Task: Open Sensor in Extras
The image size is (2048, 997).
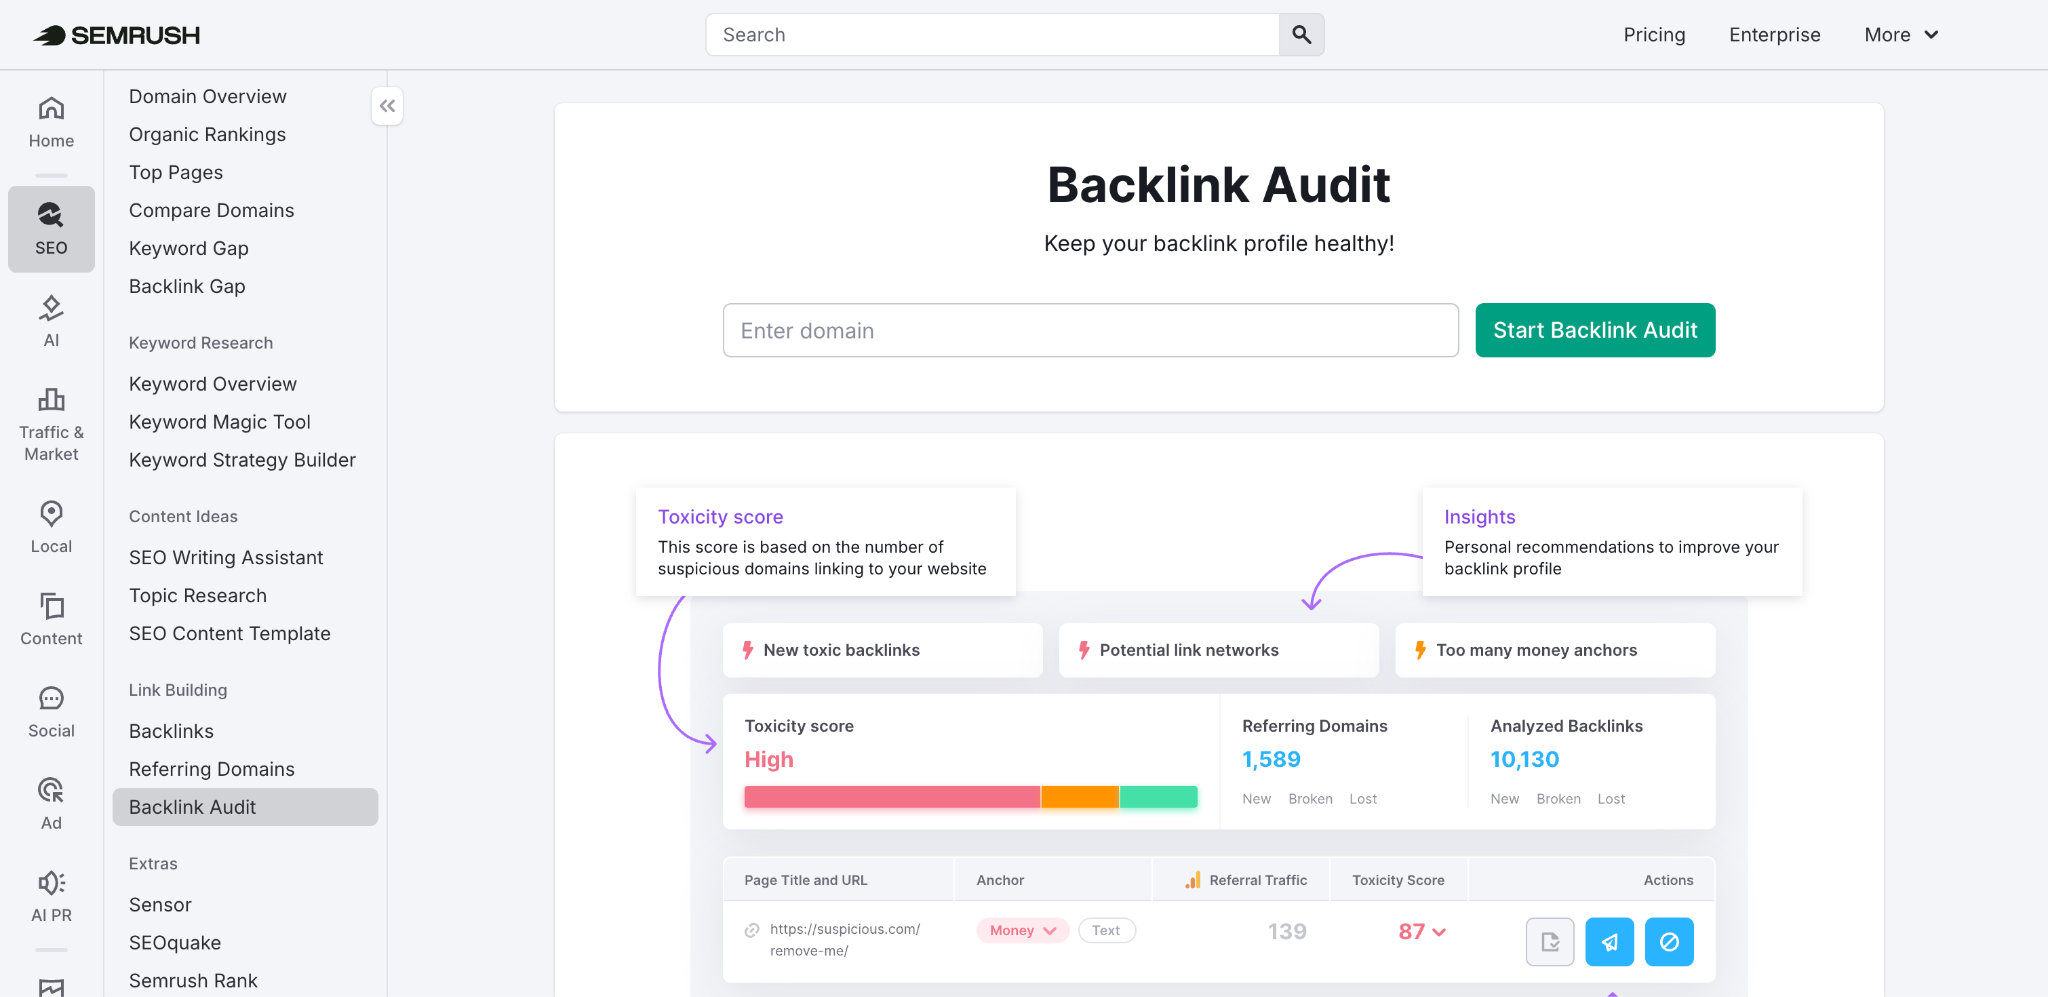Action: [160, 905]
